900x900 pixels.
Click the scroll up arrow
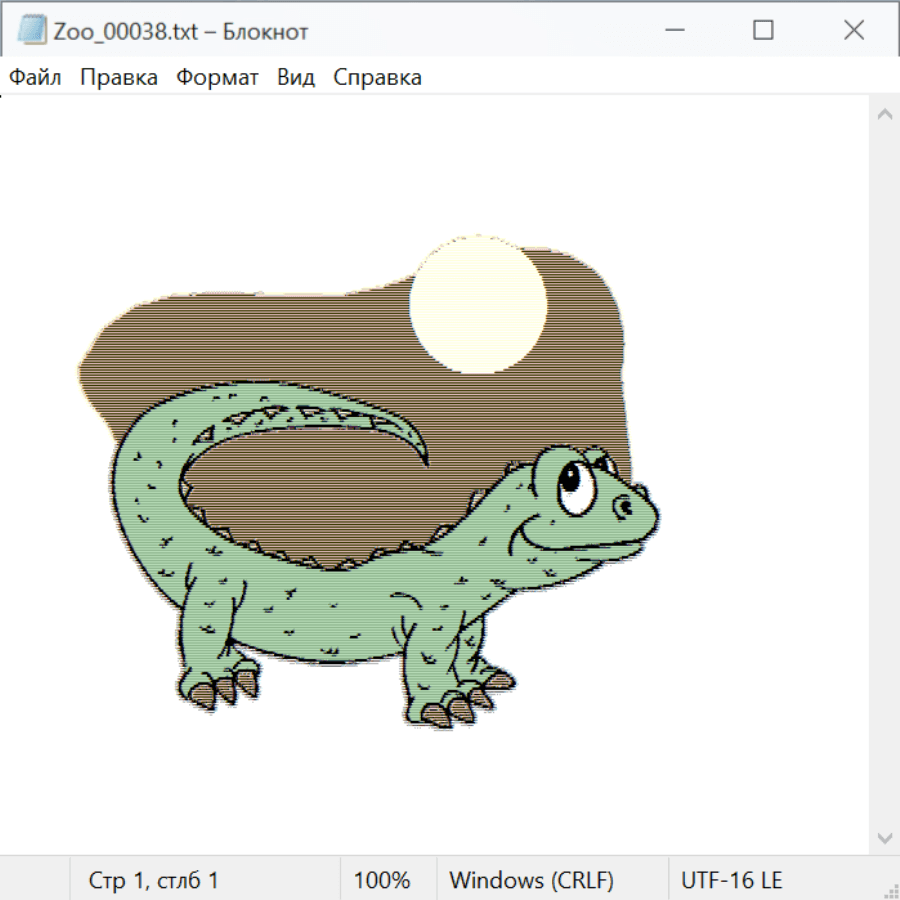click(x=884, y=114)
